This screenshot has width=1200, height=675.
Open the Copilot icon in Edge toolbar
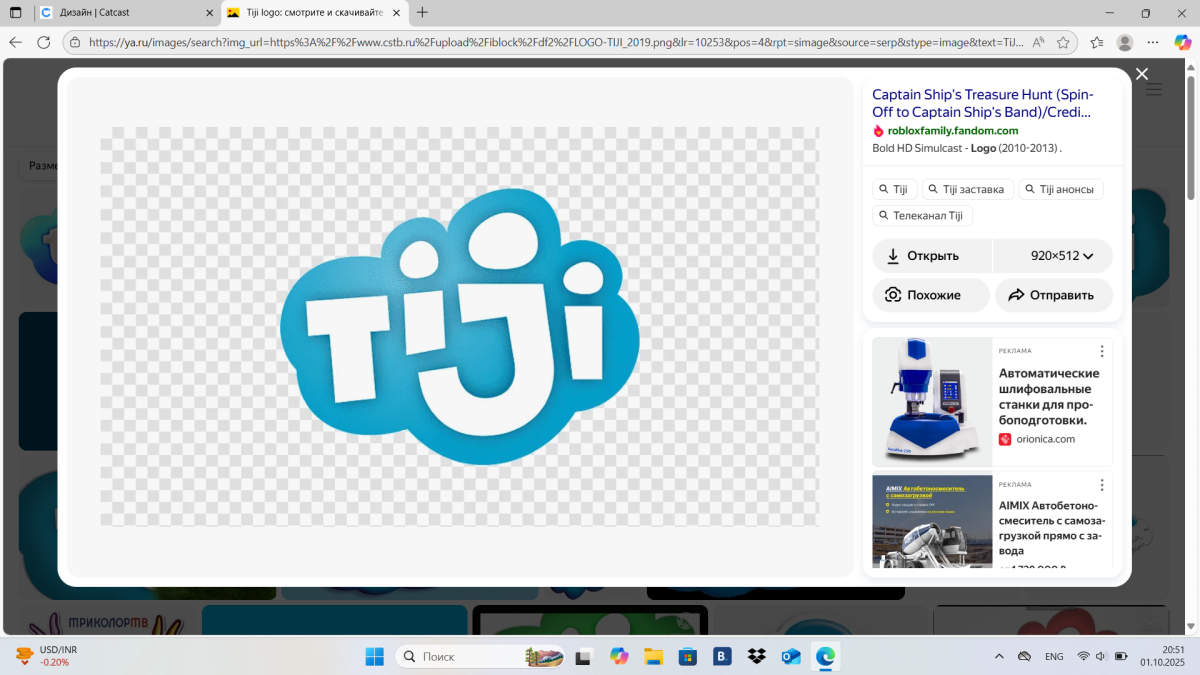pyautogui.click(x=1182, y=42)
